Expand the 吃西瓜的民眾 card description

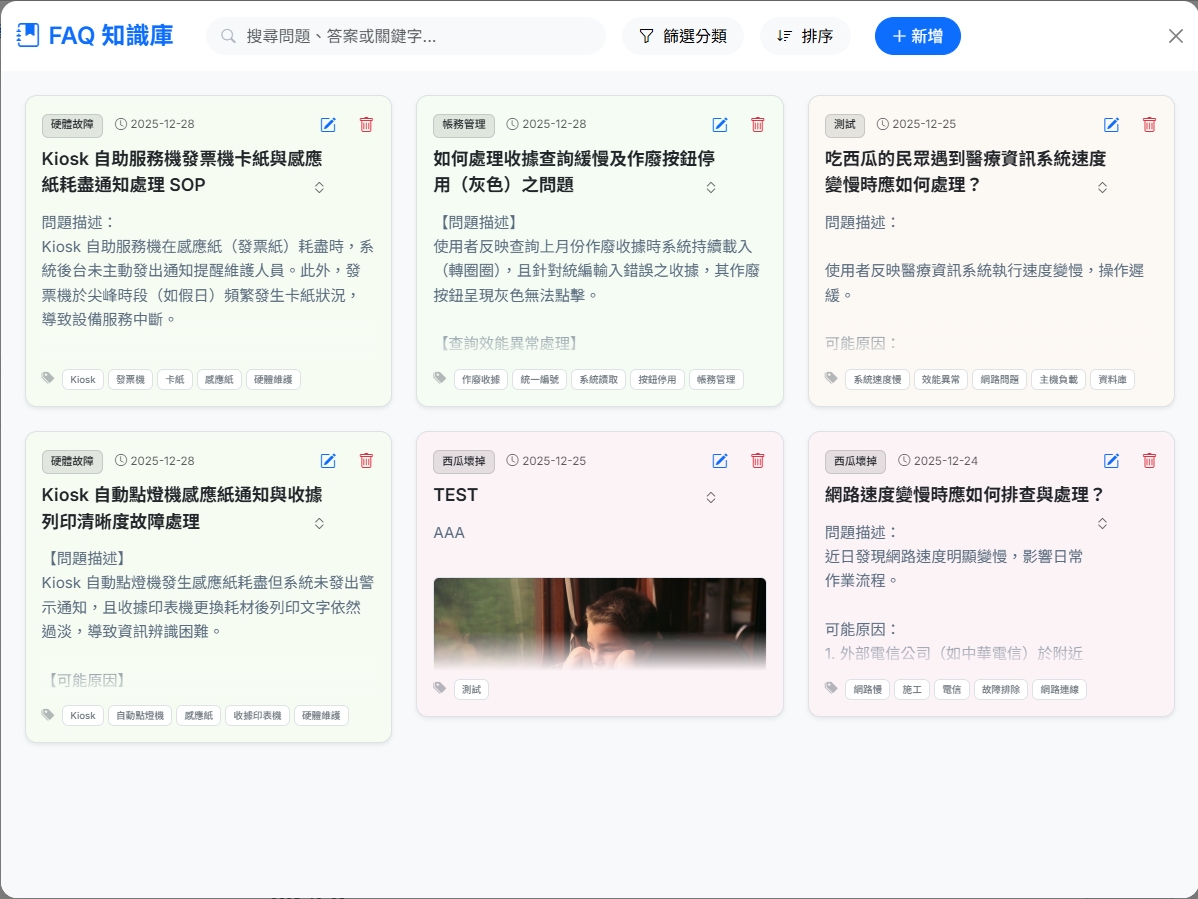[x=1102, y=186]
